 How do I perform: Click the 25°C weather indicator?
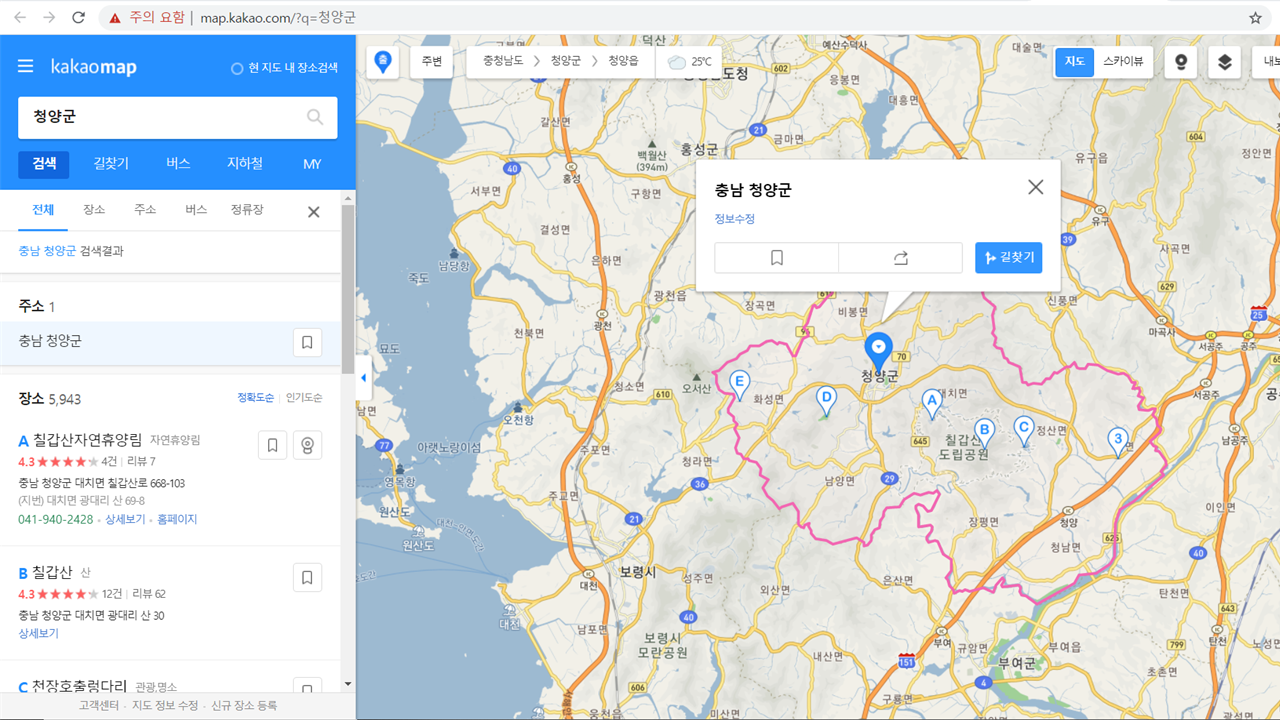point(689,60)
